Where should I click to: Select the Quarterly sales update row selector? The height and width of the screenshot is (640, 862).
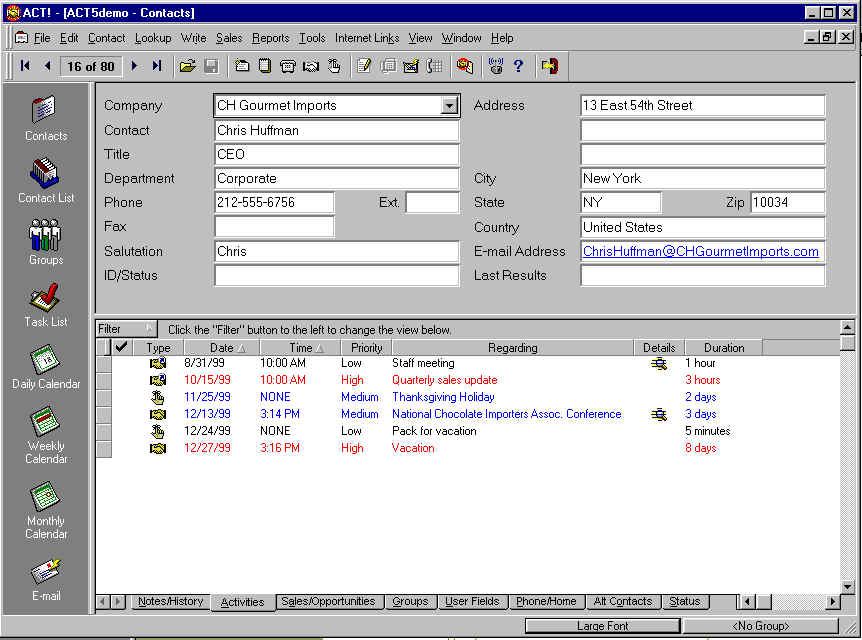[x=104, y=380]
